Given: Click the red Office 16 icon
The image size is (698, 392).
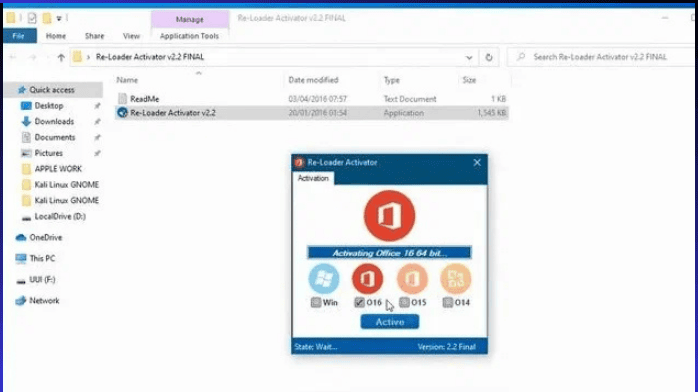Looking at the screenshot, I should pos(368,279).
